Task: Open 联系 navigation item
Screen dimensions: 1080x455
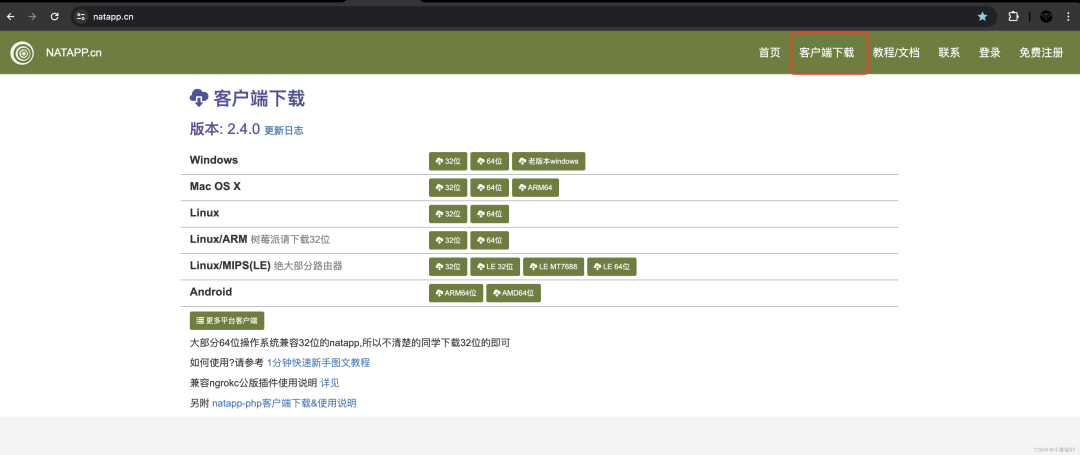Action: tap(949, 53)
